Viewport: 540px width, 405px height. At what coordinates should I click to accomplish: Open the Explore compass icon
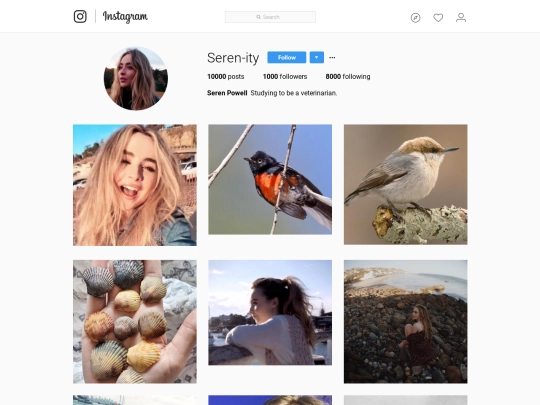[x=415, y=18]
